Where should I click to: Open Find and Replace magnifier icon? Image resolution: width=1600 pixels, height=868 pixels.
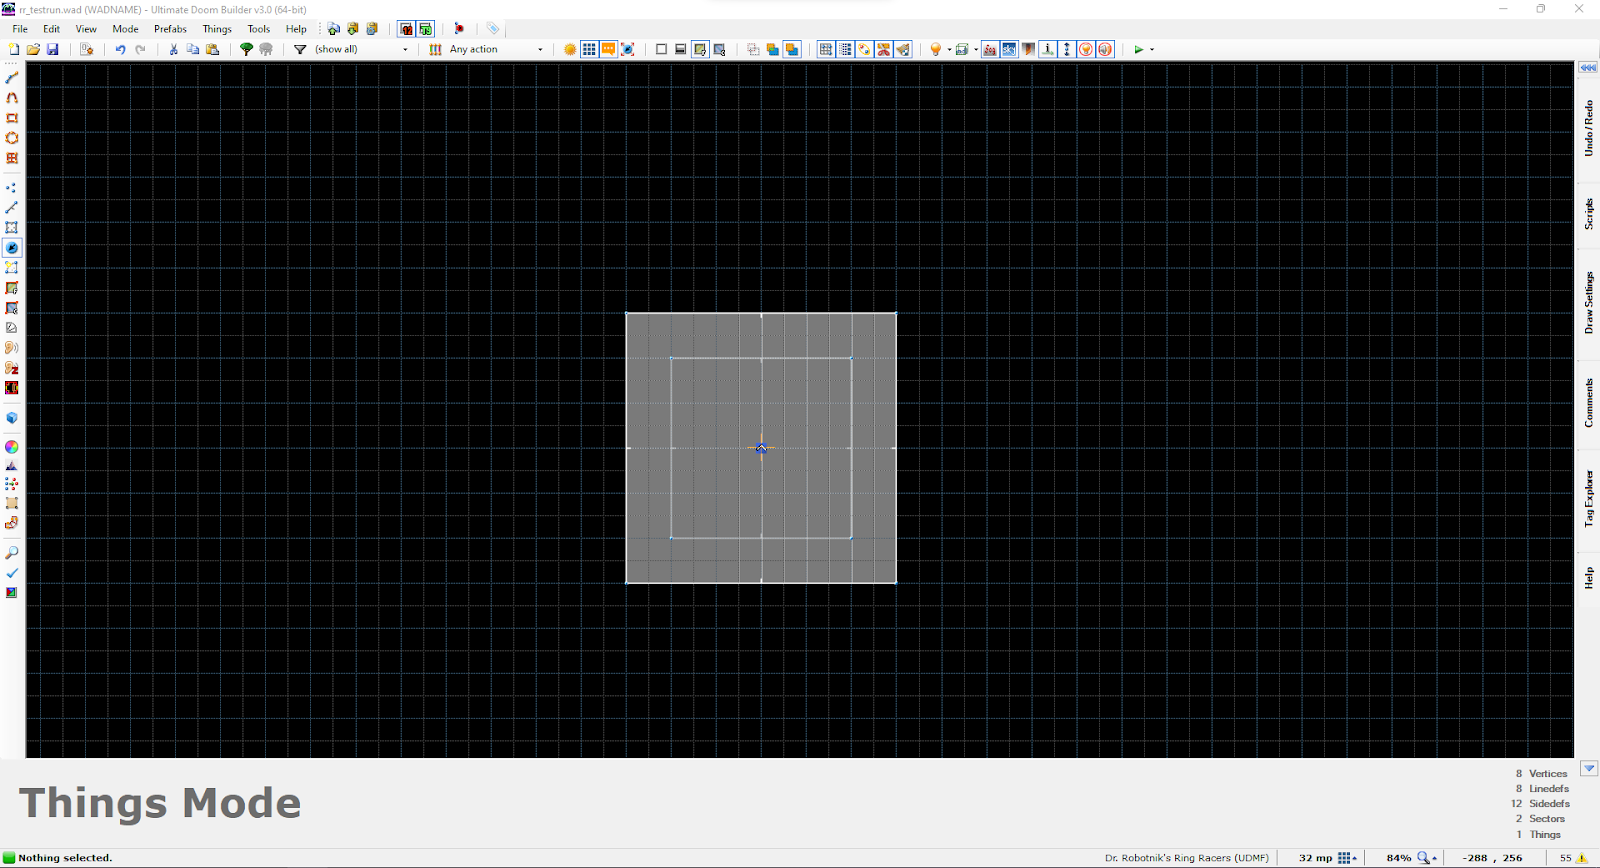point(12,552)
